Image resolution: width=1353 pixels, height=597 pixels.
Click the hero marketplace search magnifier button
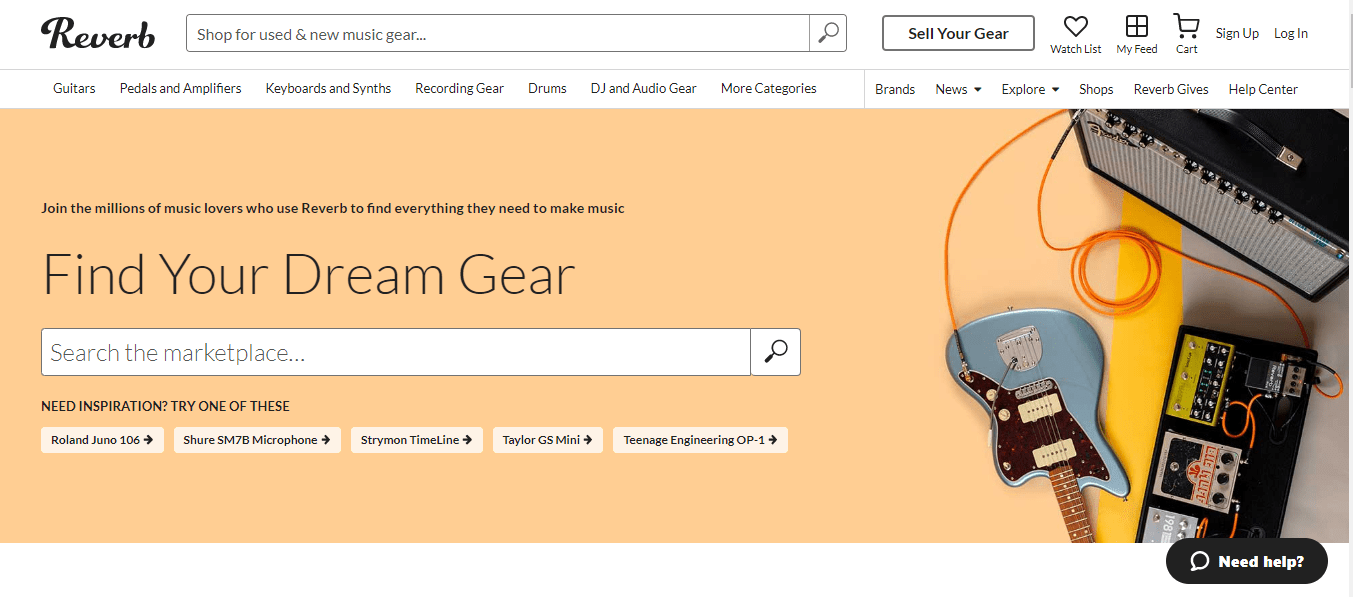click(x=775, y=352)
